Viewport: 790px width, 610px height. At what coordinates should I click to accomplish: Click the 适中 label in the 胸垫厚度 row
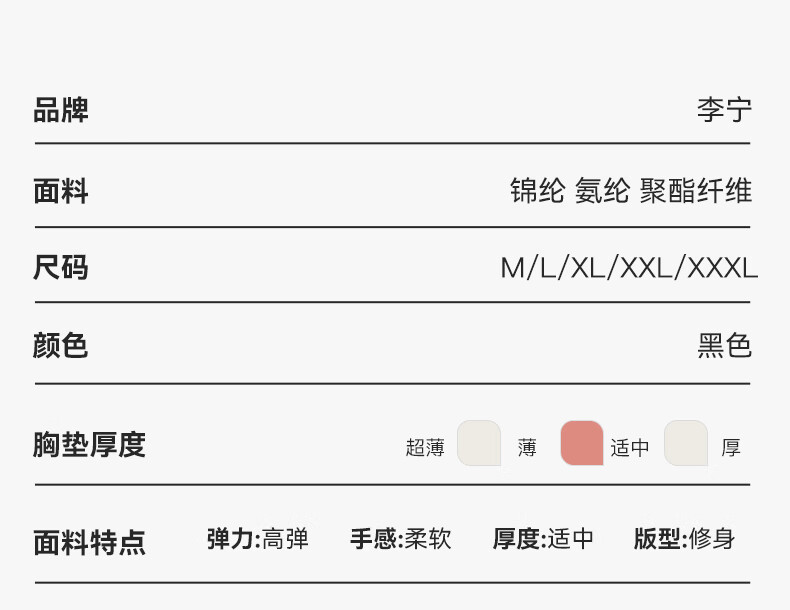point(630,448)
